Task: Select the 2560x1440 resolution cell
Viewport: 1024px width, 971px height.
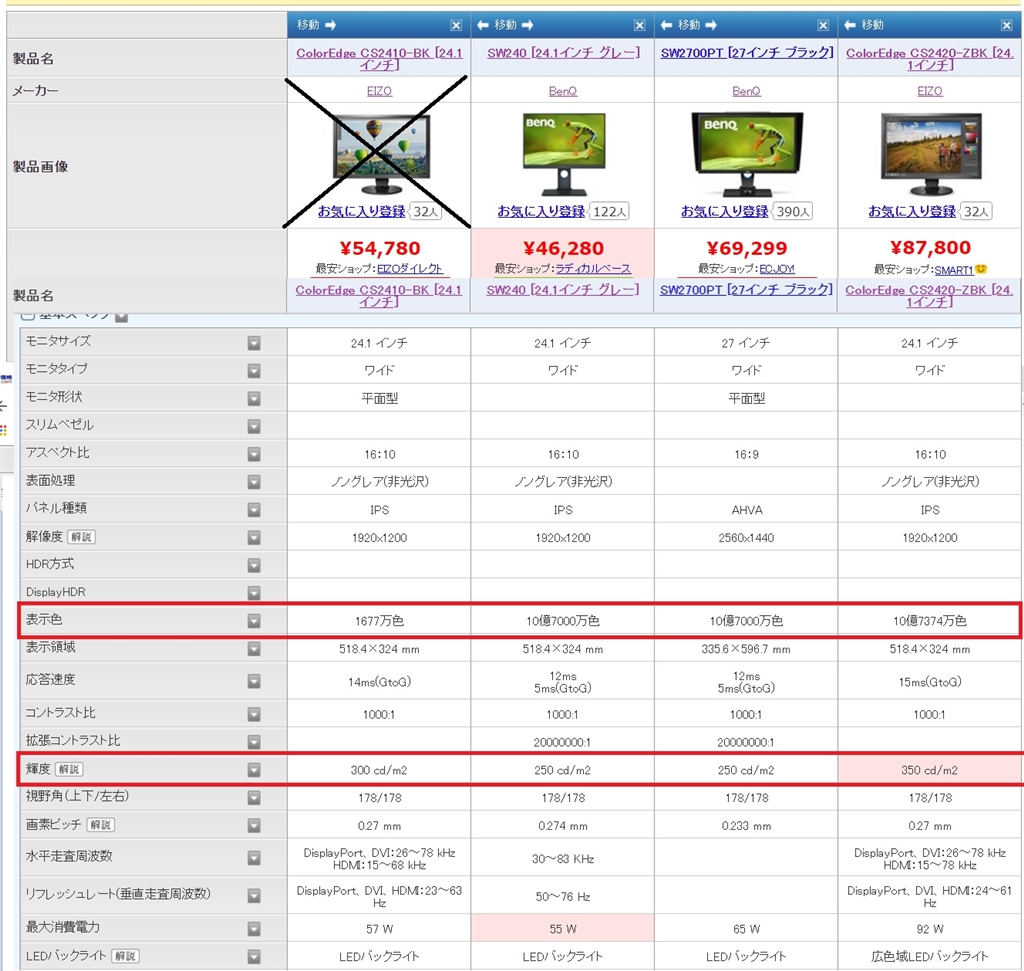Action: [746, 537]
